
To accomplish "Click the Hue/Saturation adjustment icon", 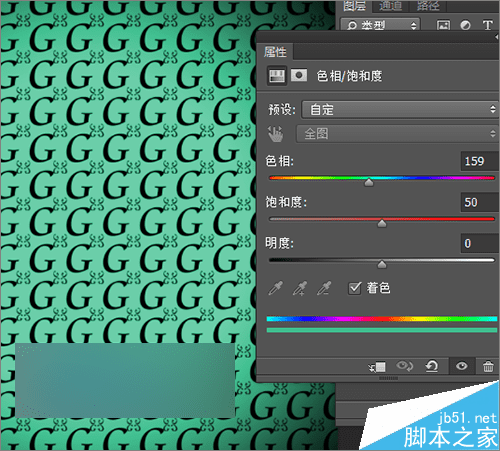I will (x=277, y=76).
